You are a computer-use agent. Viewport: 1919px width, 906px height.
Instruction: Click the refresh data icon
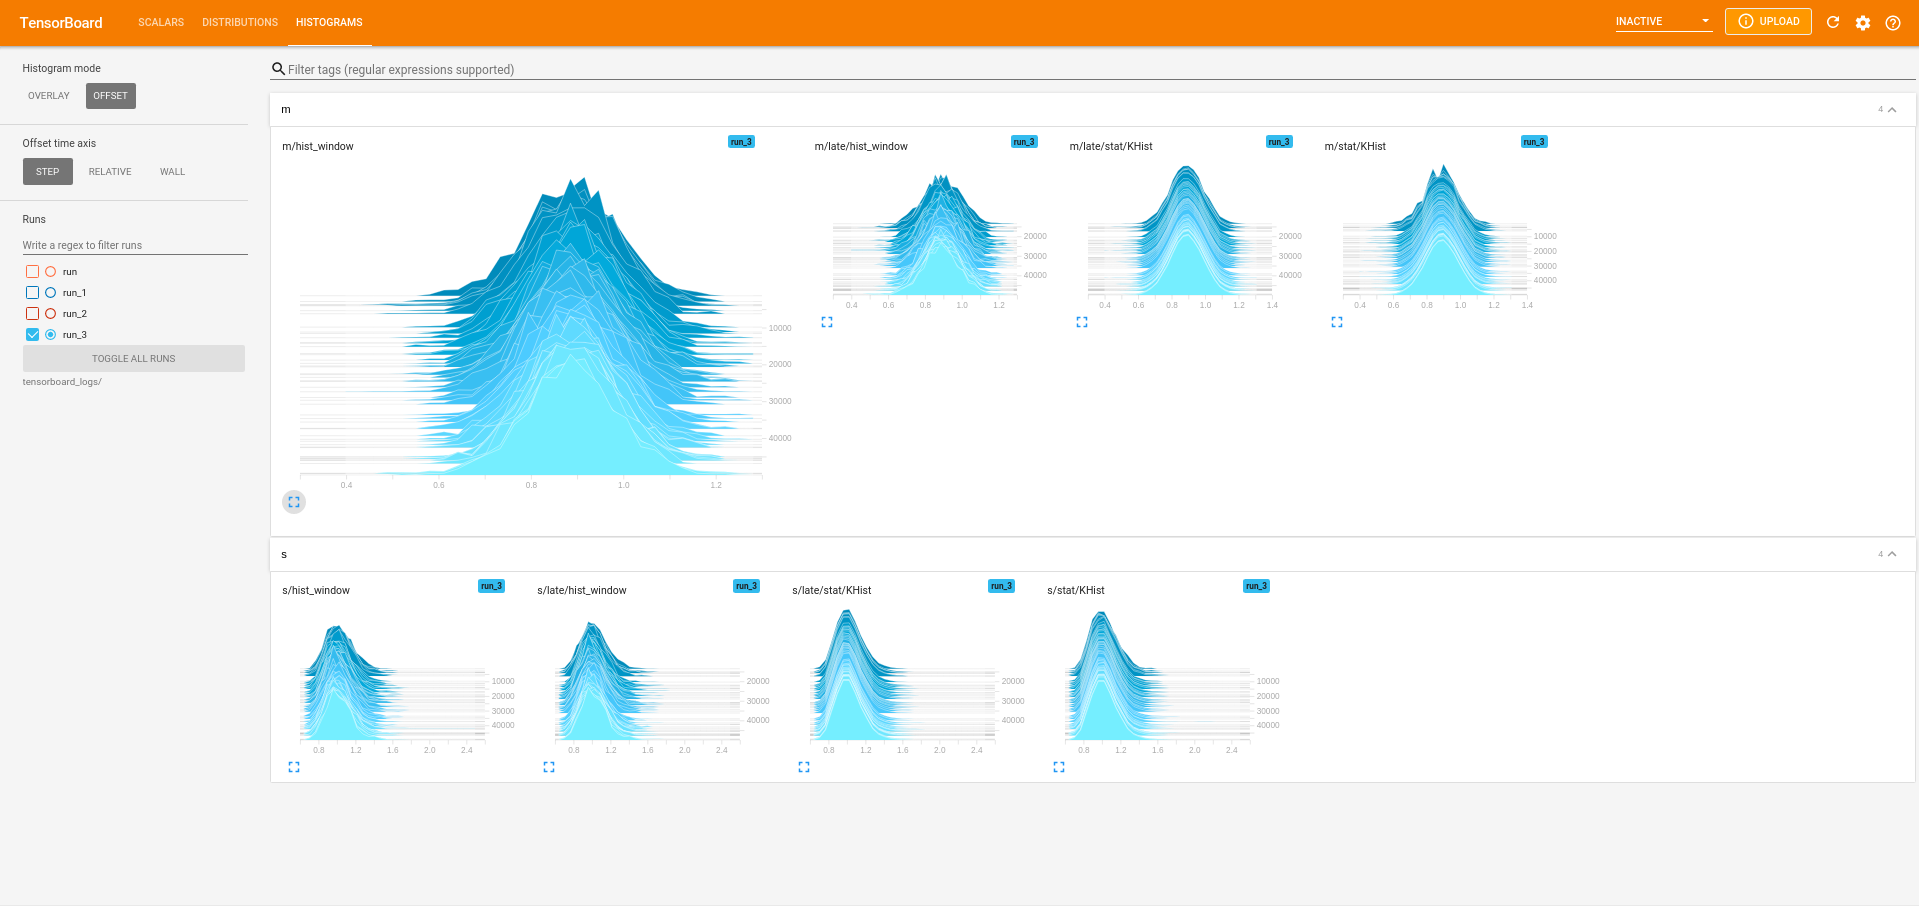coord(1833,22)
